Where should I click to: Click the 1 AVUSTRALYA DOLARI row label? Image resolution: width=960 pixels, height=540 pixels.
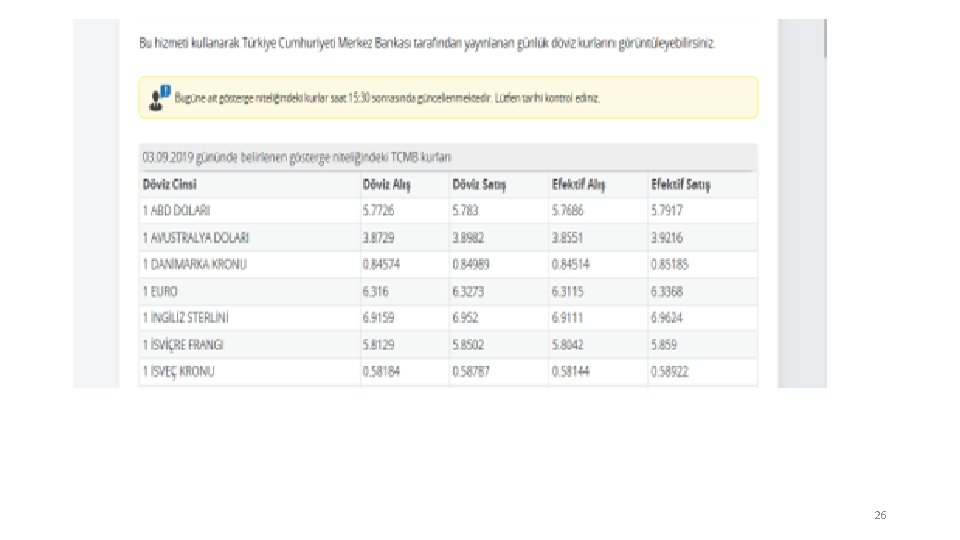pos(195,238)
